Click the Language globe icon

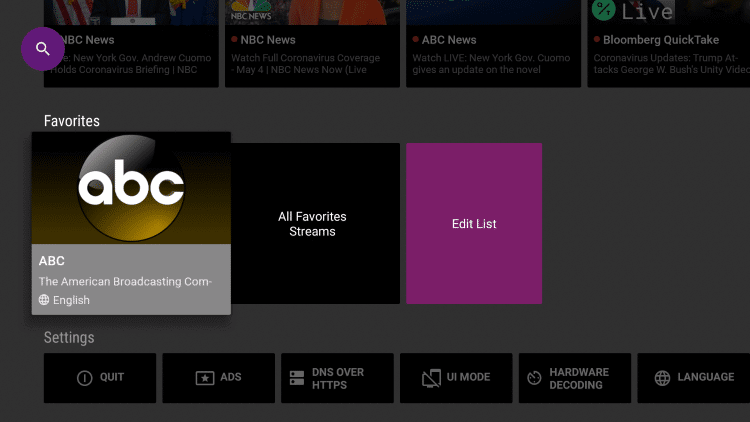(x=662, y=378)
